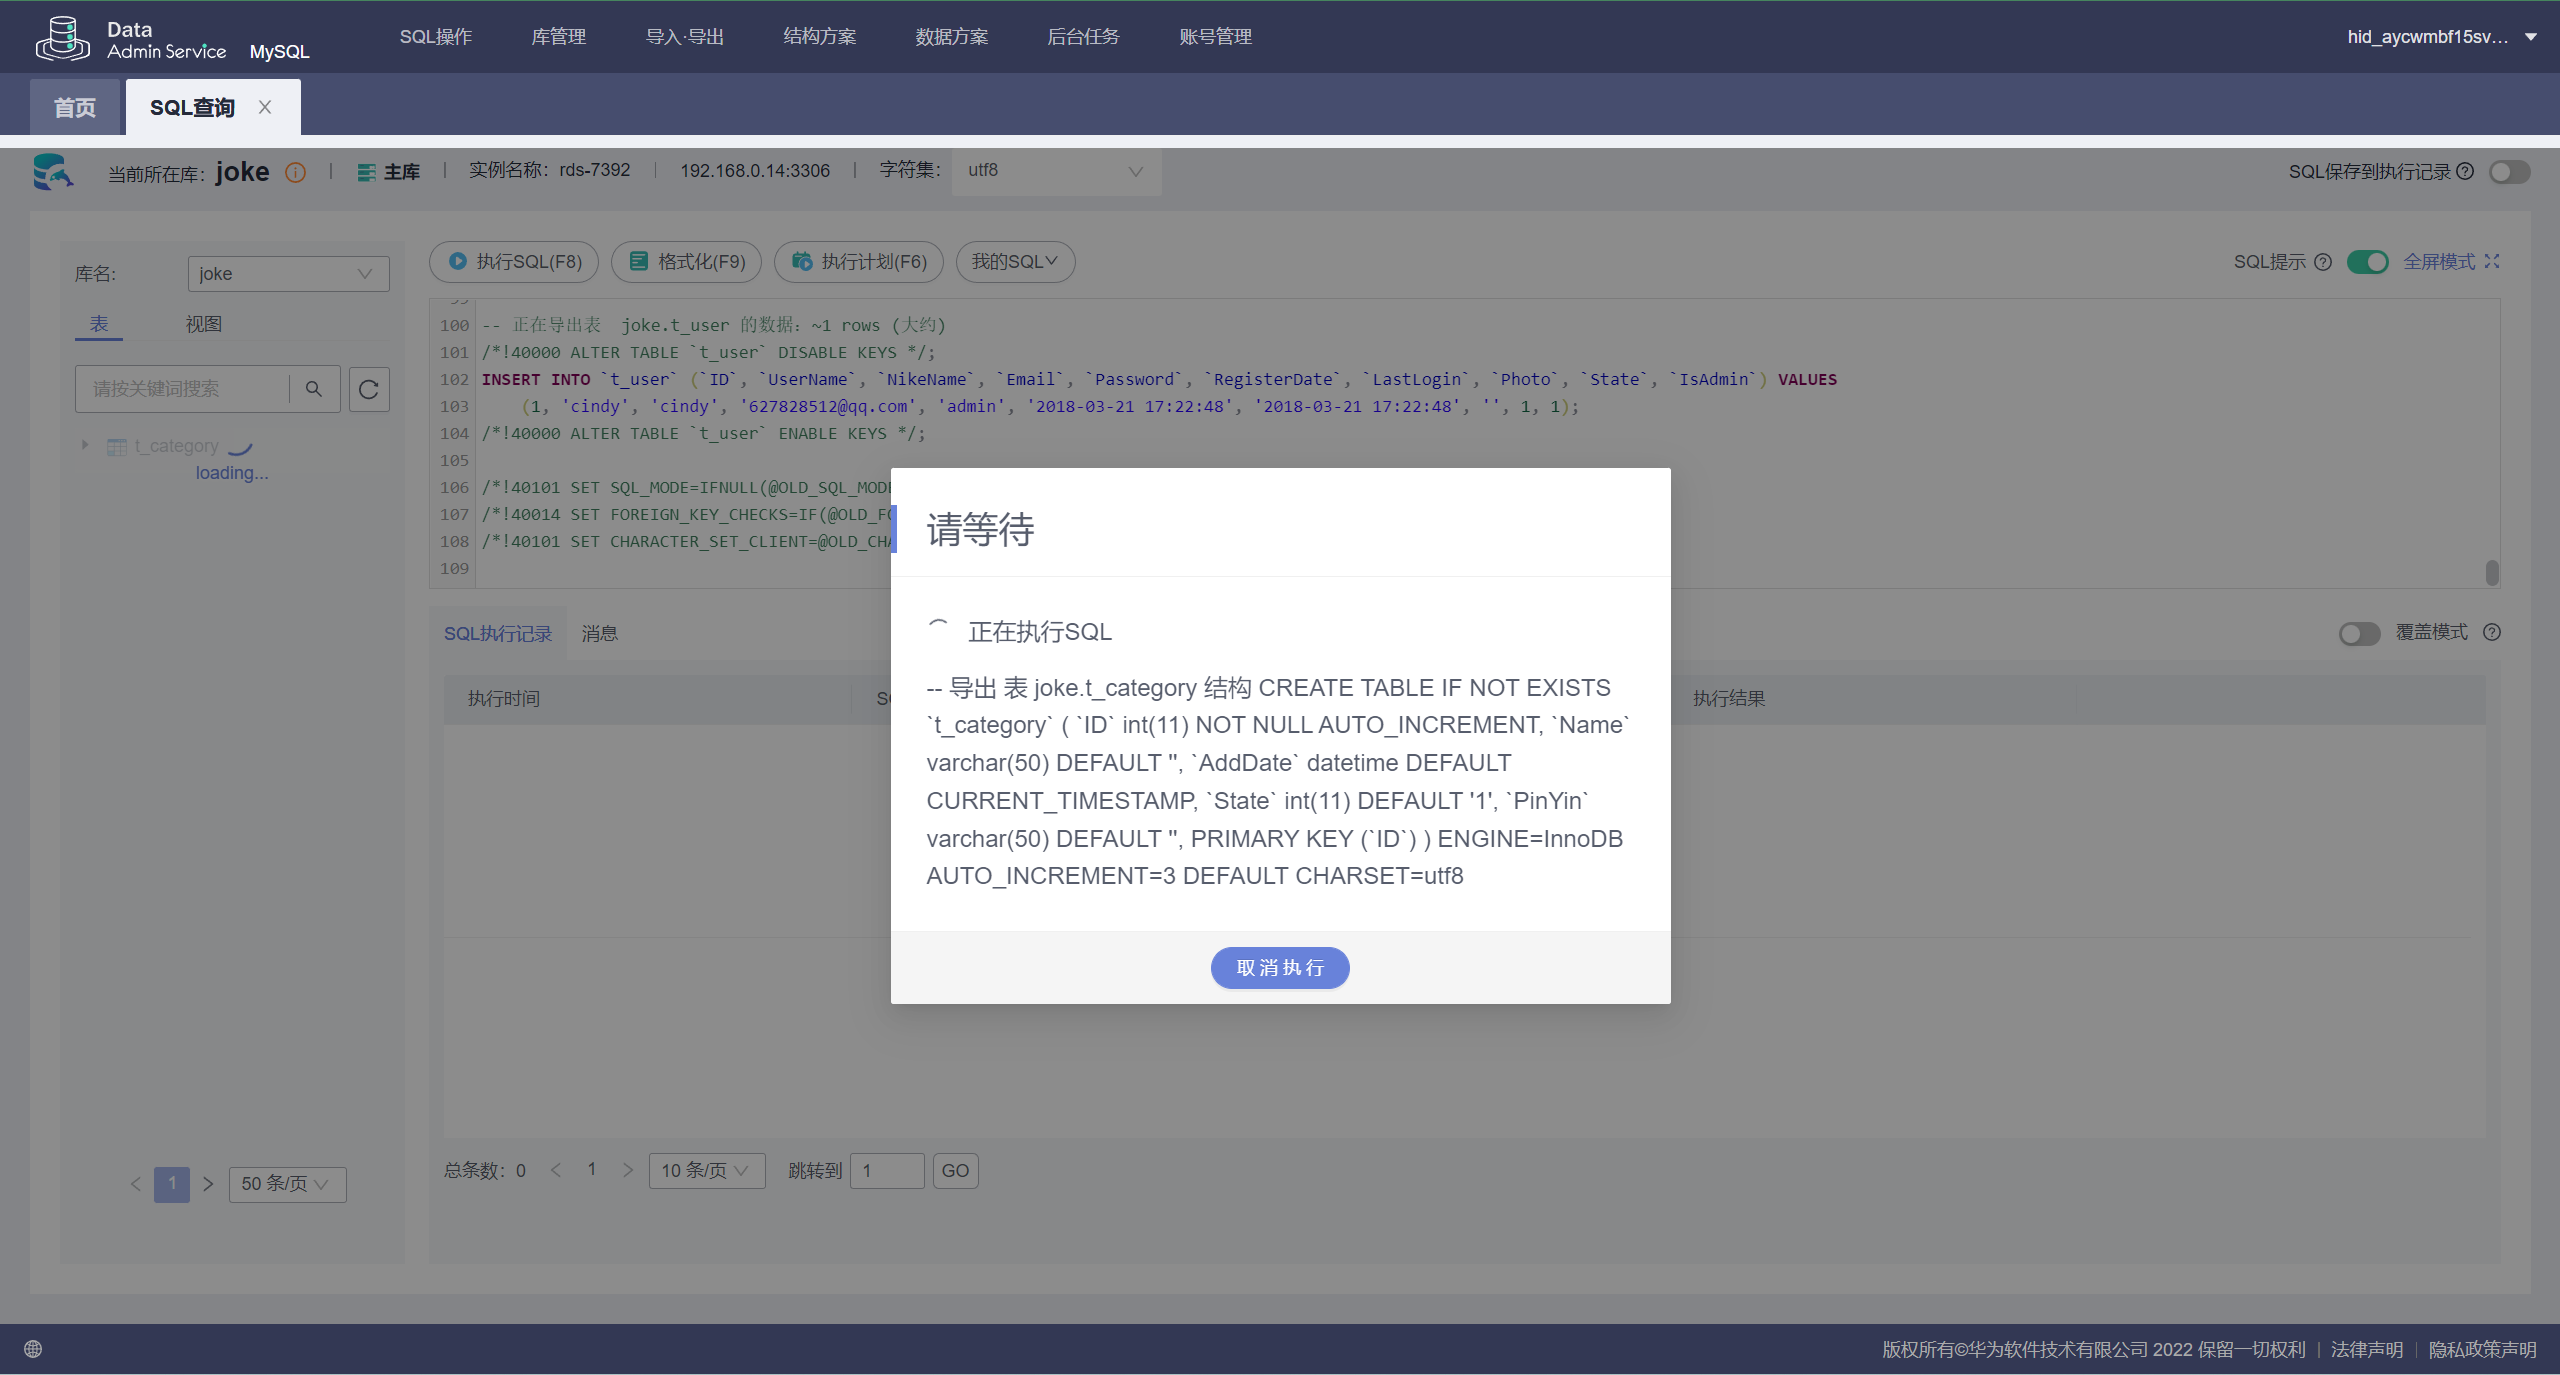2560x1375 pixels.
Task: Click the Data Admin Service logo icon
Action: coord(62,38)
